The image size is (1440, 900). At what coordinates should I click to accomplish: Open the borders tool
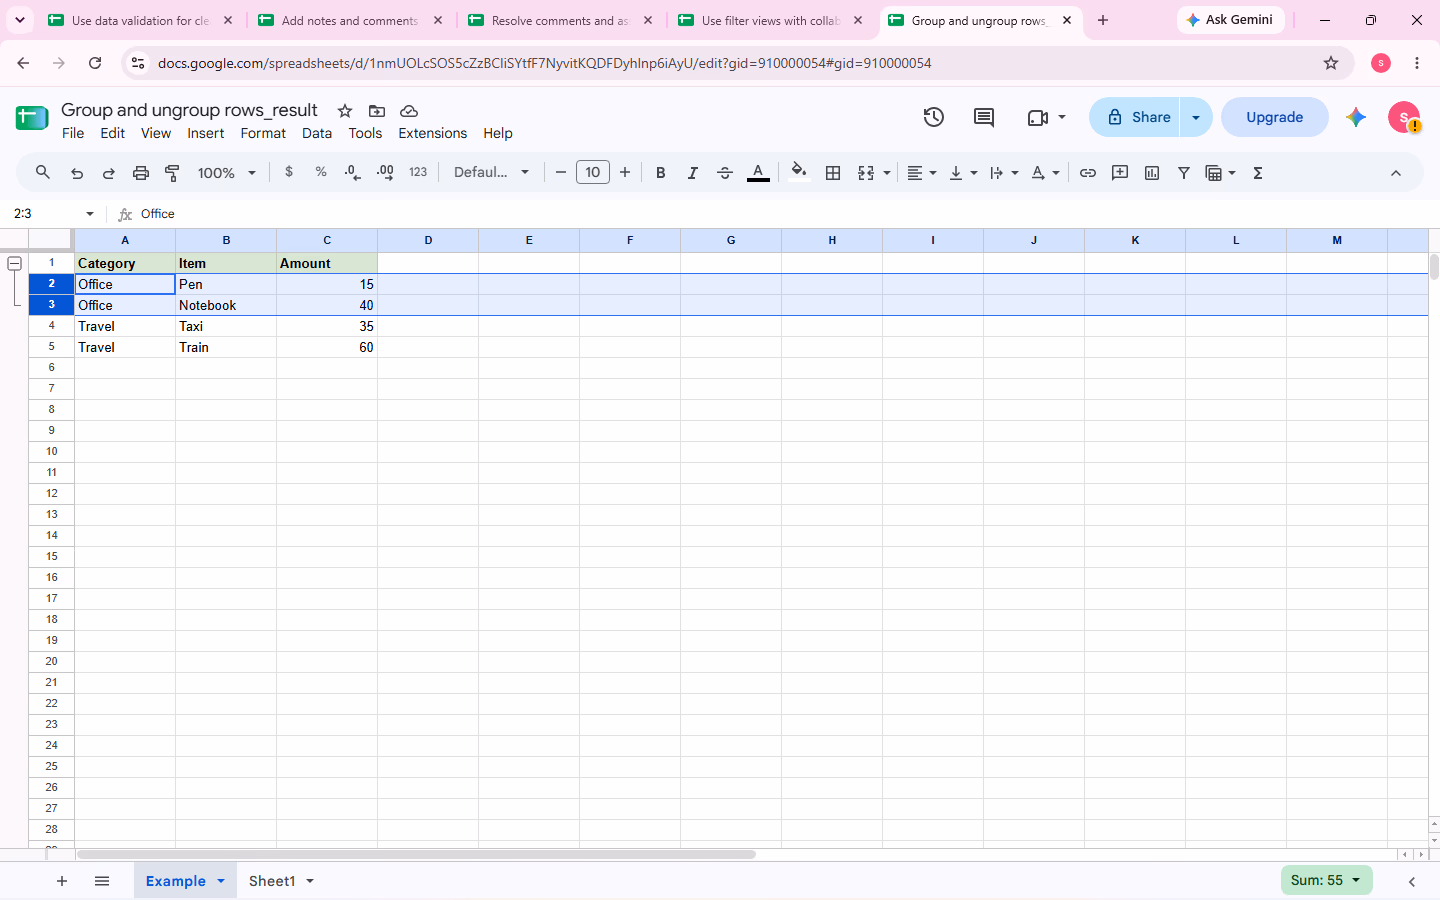833,173
